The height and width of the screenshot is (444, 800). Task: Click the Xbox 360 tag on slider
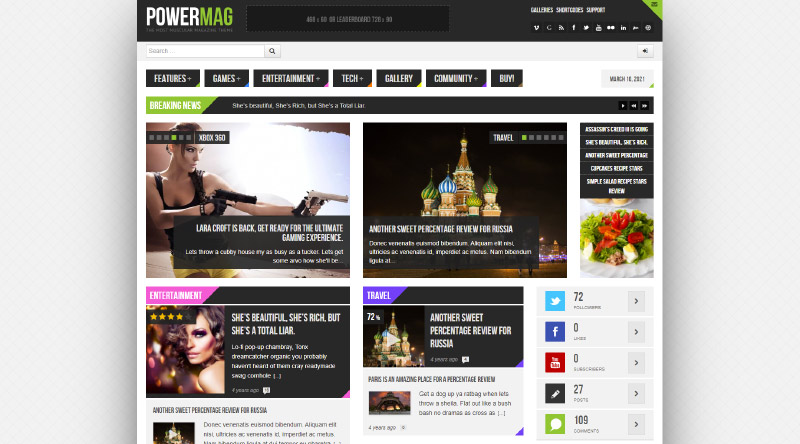click(212, 137)
